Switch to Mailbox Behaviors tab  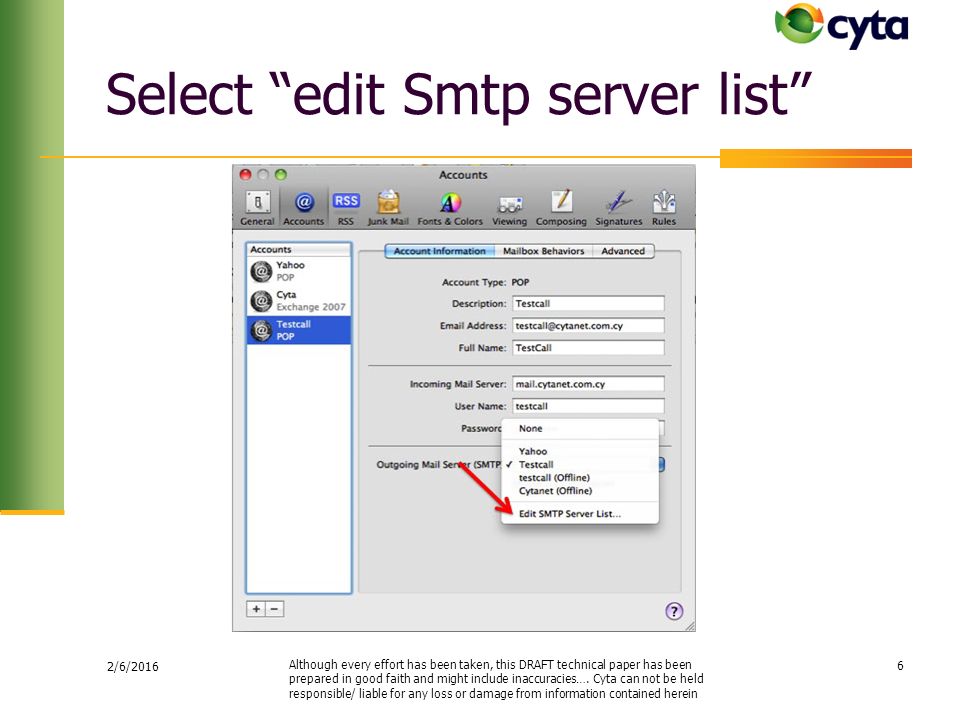tap(544, 251)
